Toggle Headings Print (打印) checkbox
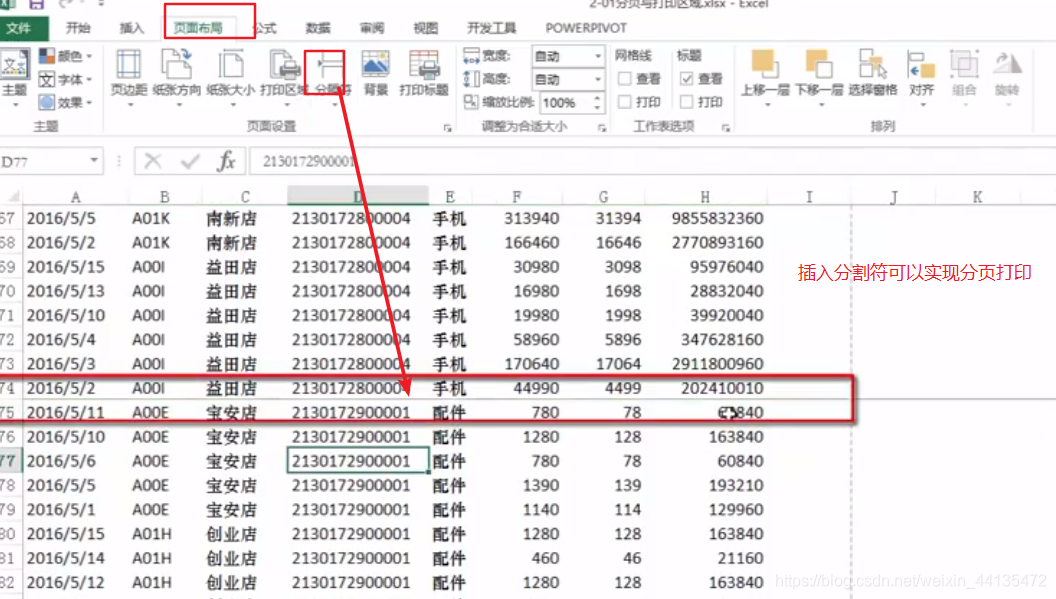This screenshot has width=1056, height=599. click(x=686, y=102)
